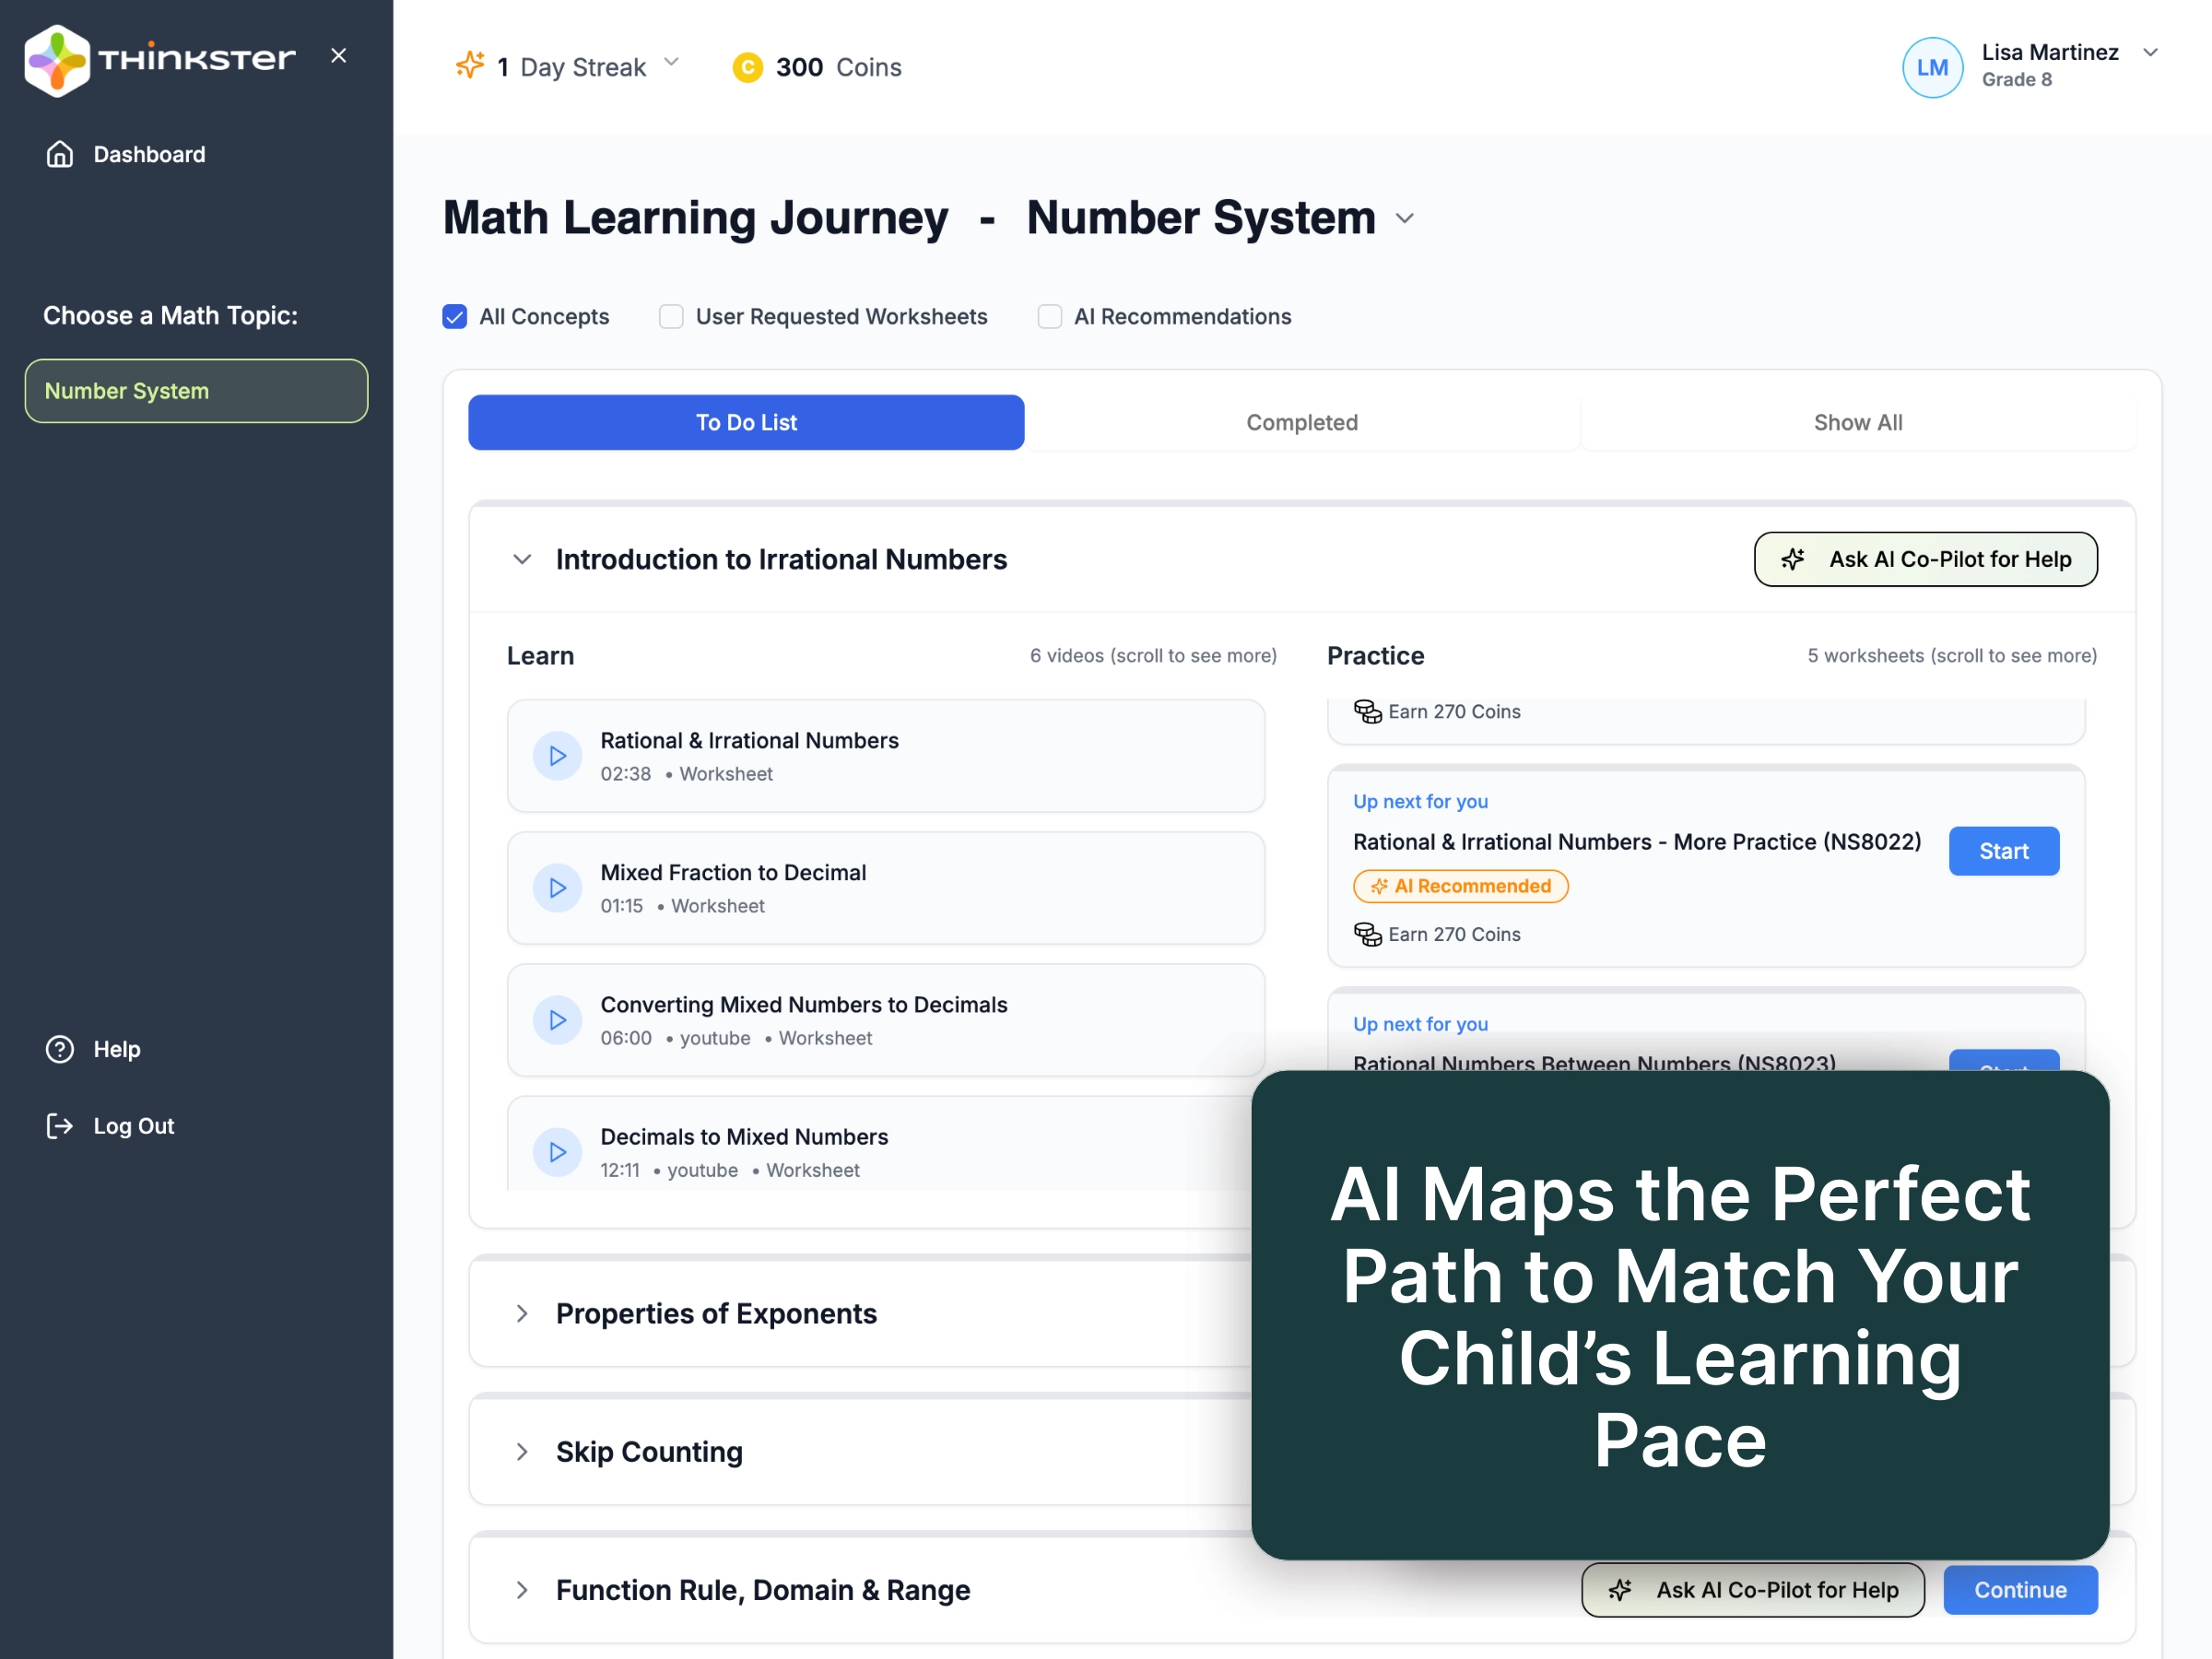Close the sidebar with X icon
2212x1659 pixels.
pos(339,56)
